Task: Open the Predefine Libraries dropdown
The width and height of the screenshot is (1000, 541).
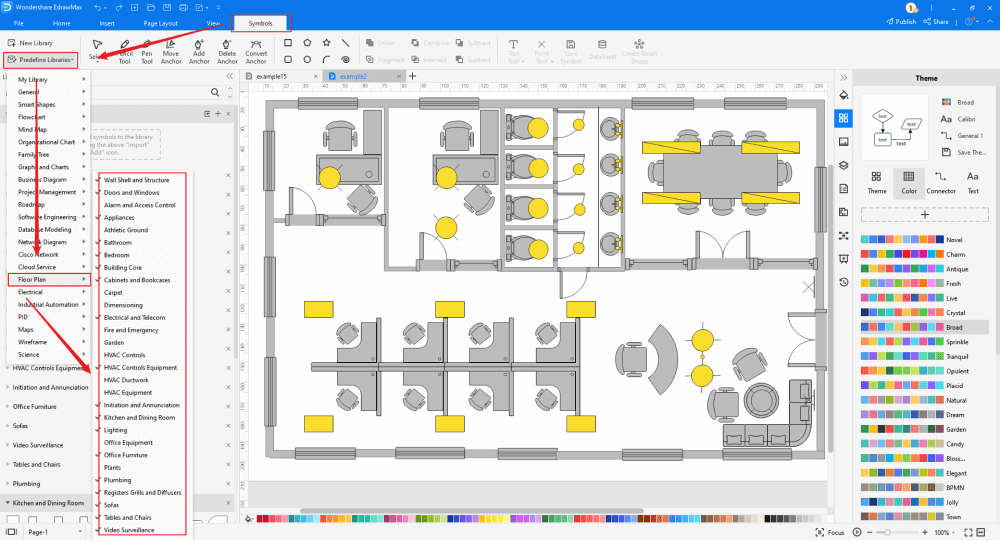Action: 45,60
